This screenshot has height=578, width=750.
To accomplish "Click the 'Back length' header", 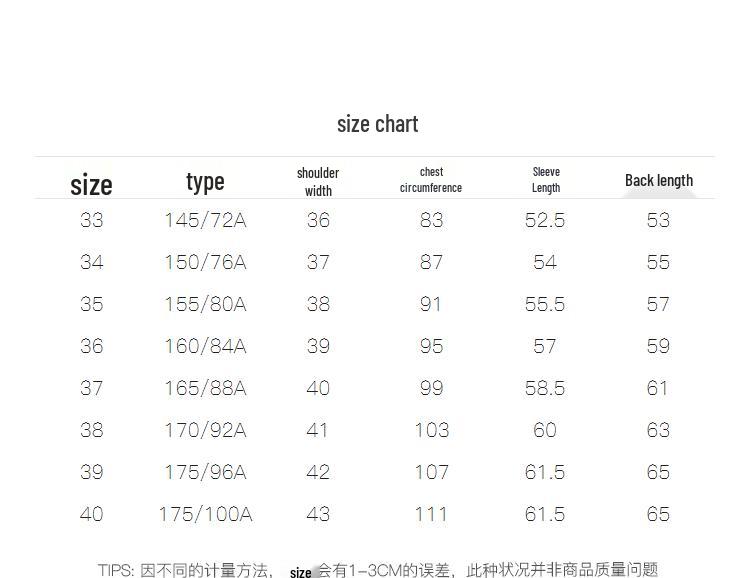I will [659, 180].
